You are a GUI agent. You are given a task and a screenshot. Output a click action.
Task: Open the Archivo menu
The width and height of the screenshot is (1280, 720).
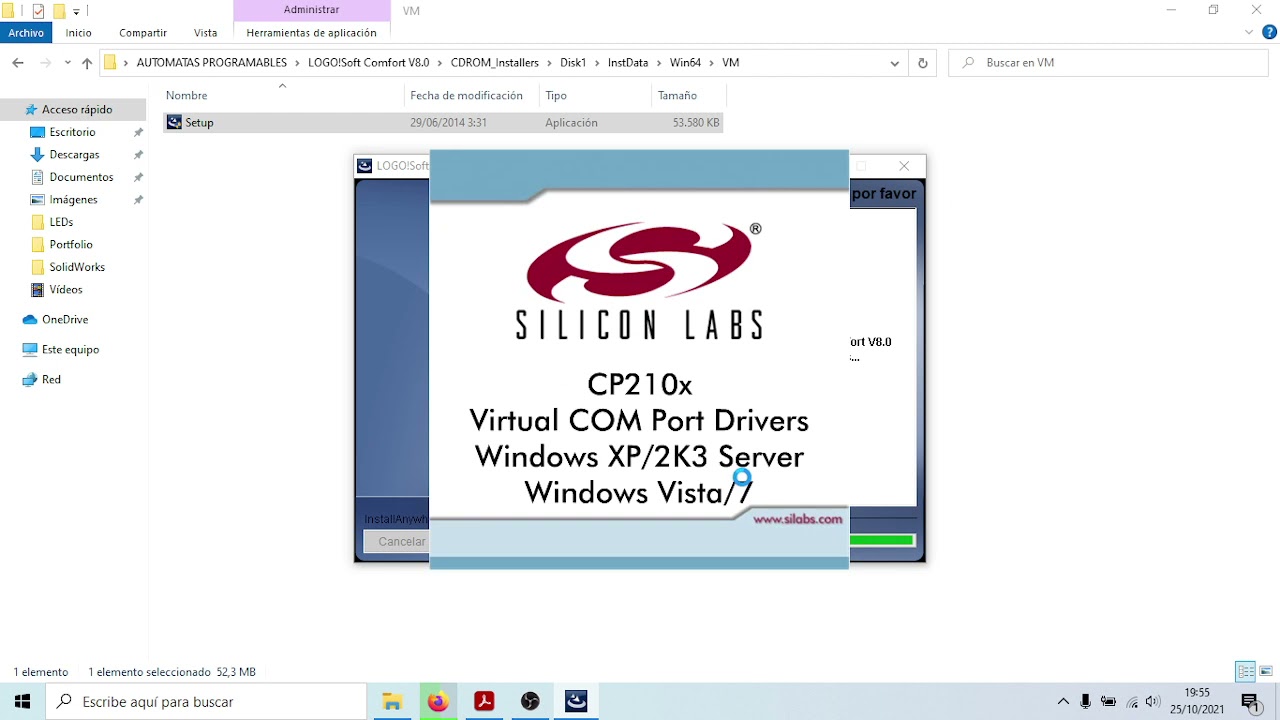[26, 33]
